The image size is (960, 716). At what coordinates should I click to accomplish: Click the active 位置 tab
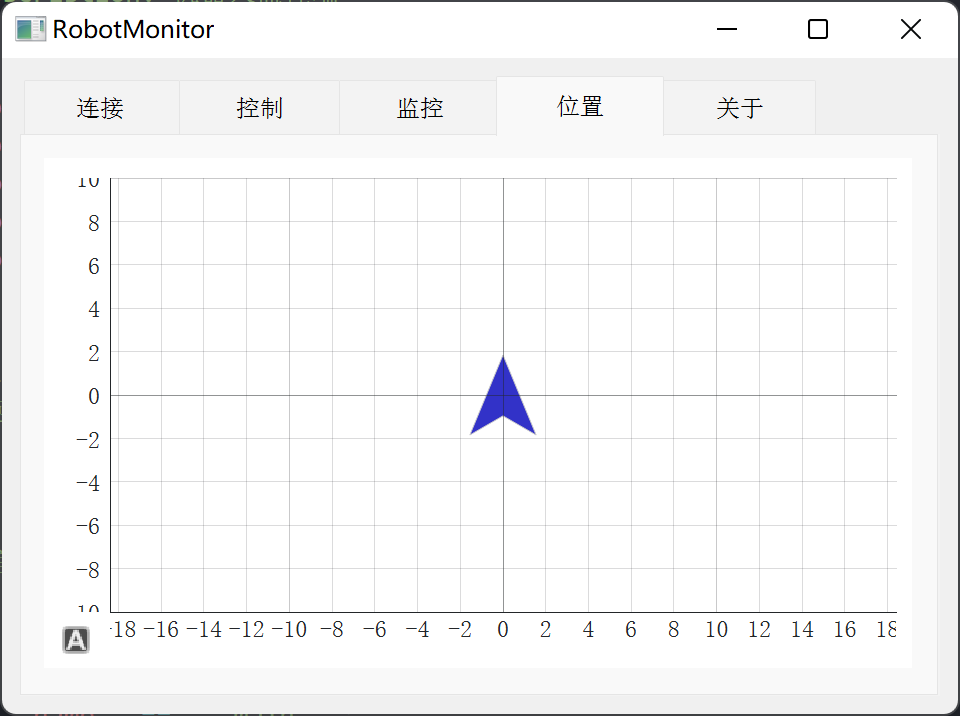tap(580, 106)
